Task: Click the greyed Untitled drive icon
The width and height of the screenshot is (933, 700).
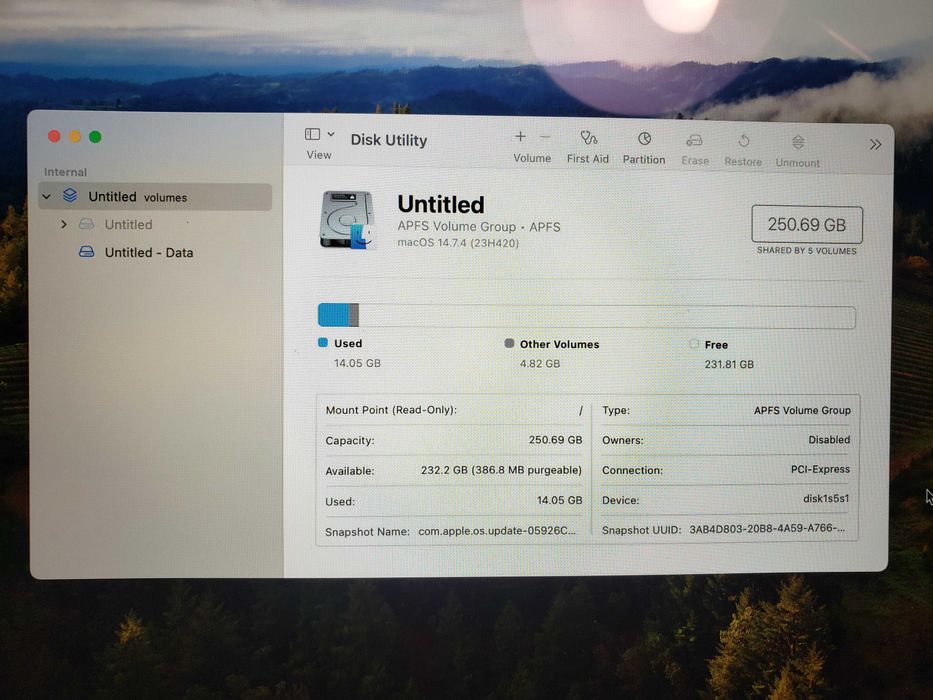Action: [86, 224]
